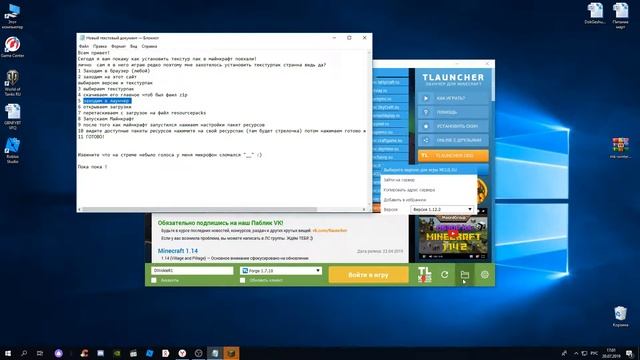Open the vk.com/tlauncher link
Screen dimensions: 640x360
point(329,231)
